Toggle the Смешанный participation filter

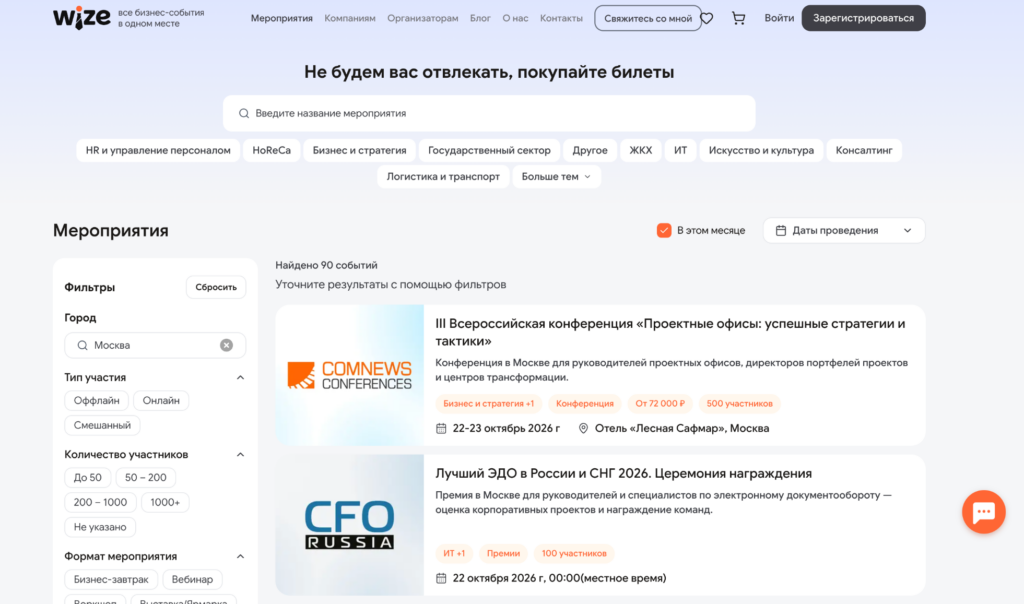coord(102,426)
